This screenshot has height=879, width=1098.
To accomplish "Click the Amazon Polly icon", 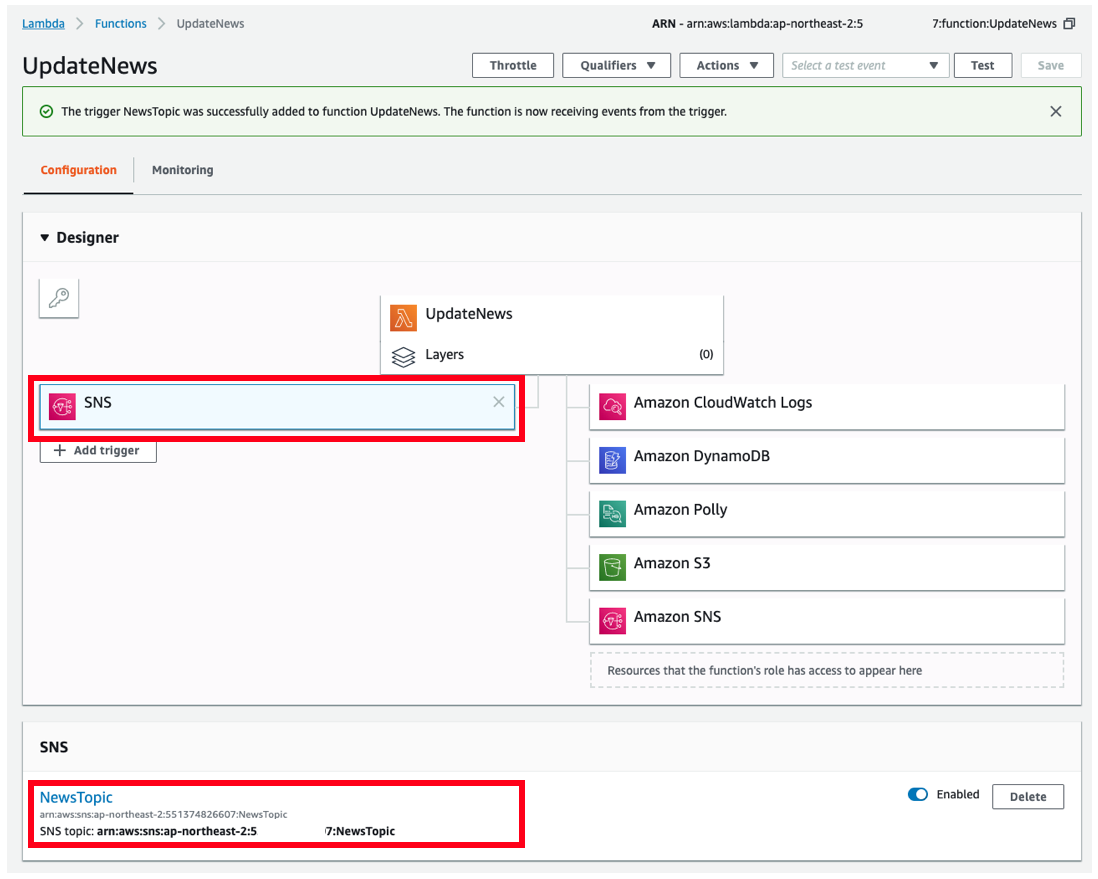I will pyautogui.click(x=613, y=513).
